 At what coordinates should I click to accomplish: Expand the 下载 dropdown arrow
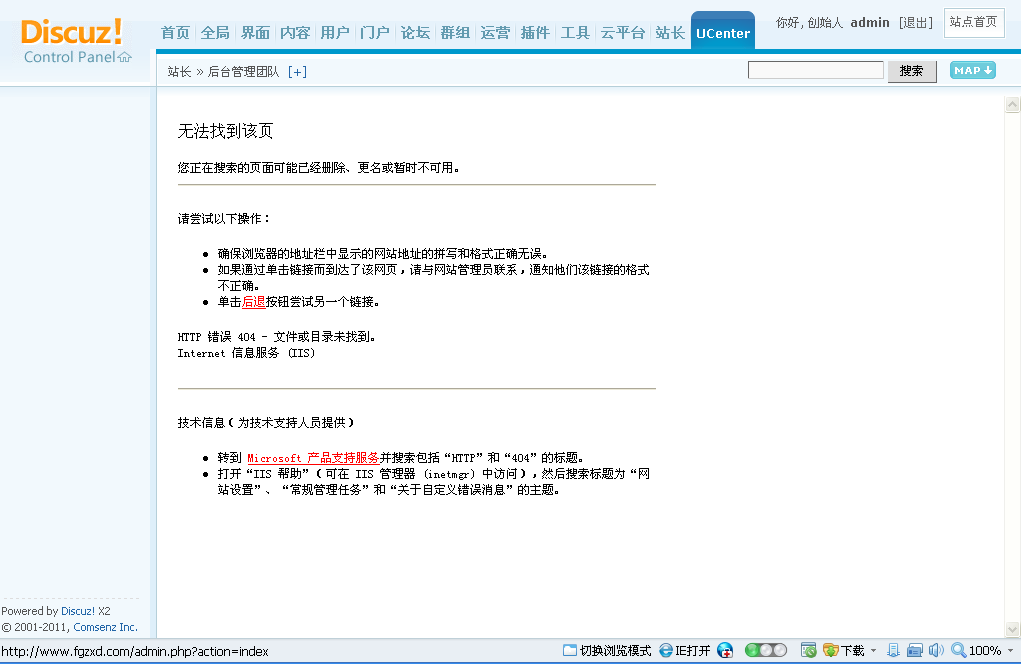873,650
